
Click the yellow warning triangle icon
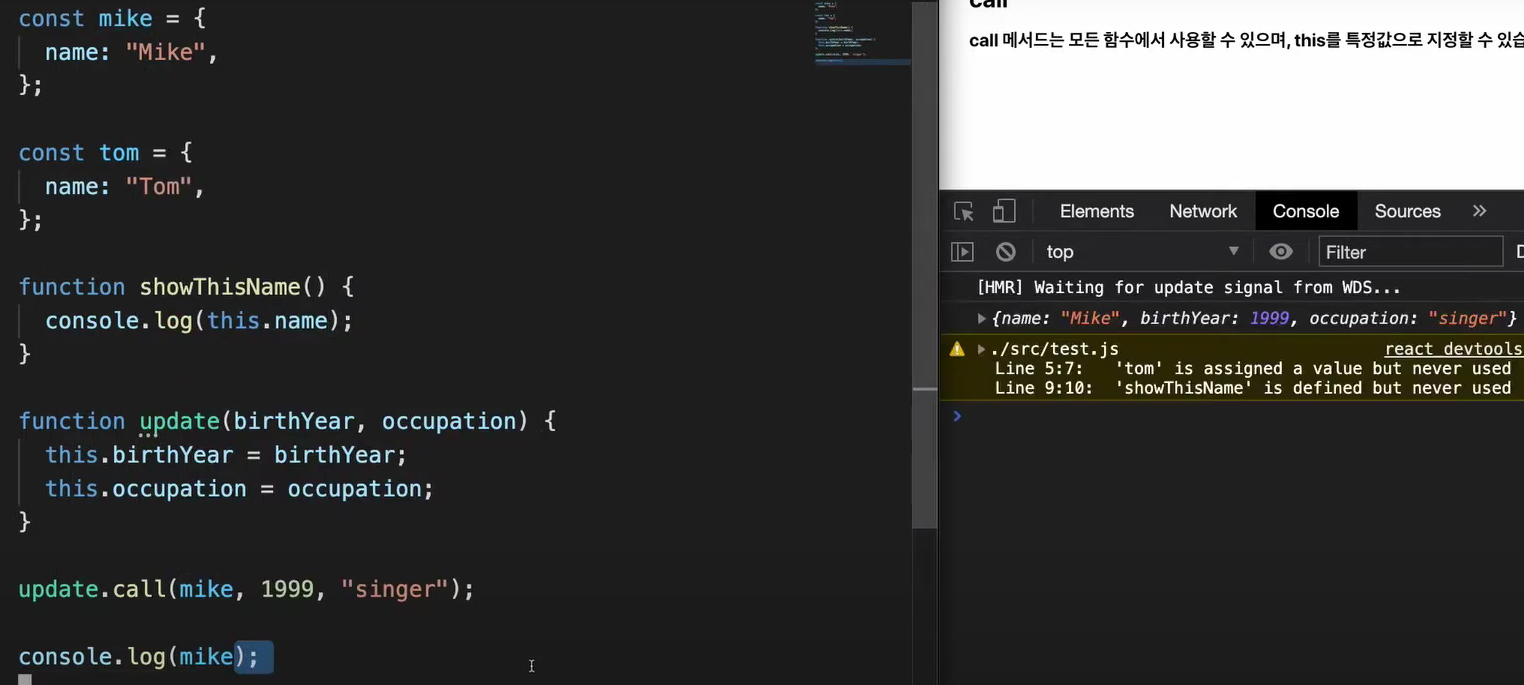[x=957, y=349]
